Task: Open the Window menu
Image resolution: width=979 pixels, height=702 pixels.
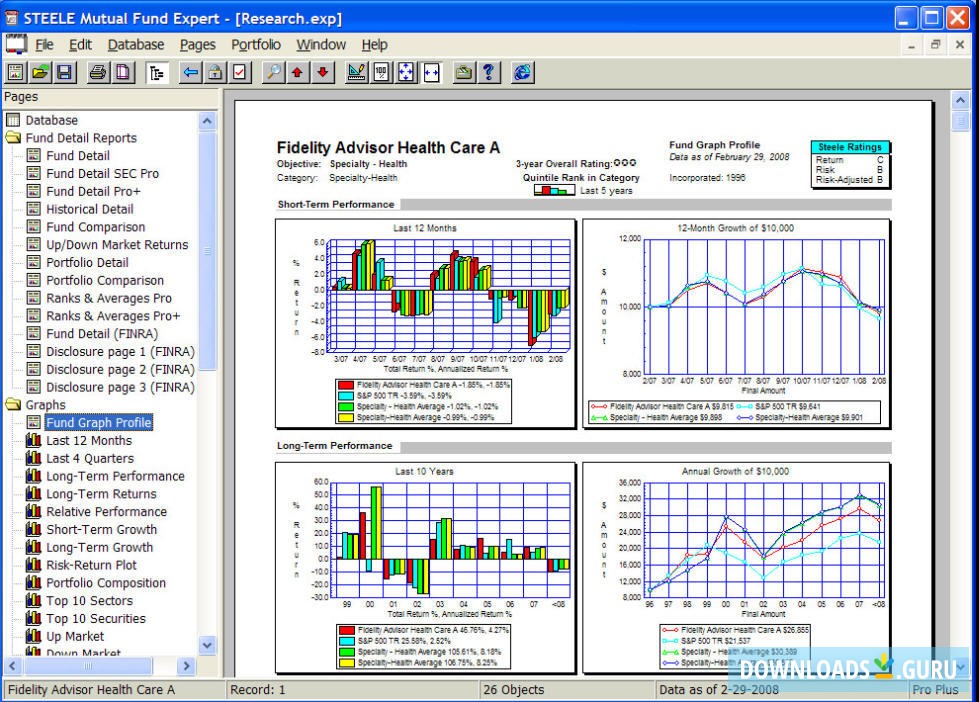Action: click(321, 45)
